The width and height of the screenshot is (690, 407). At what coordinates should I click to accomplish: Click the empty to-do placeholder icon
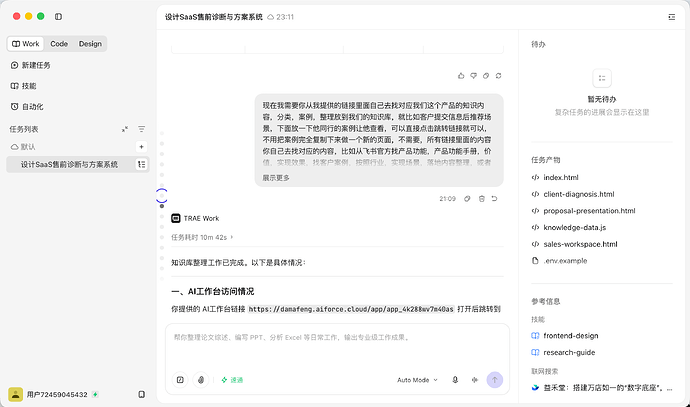pyautogui.click(x=602, y=78)
